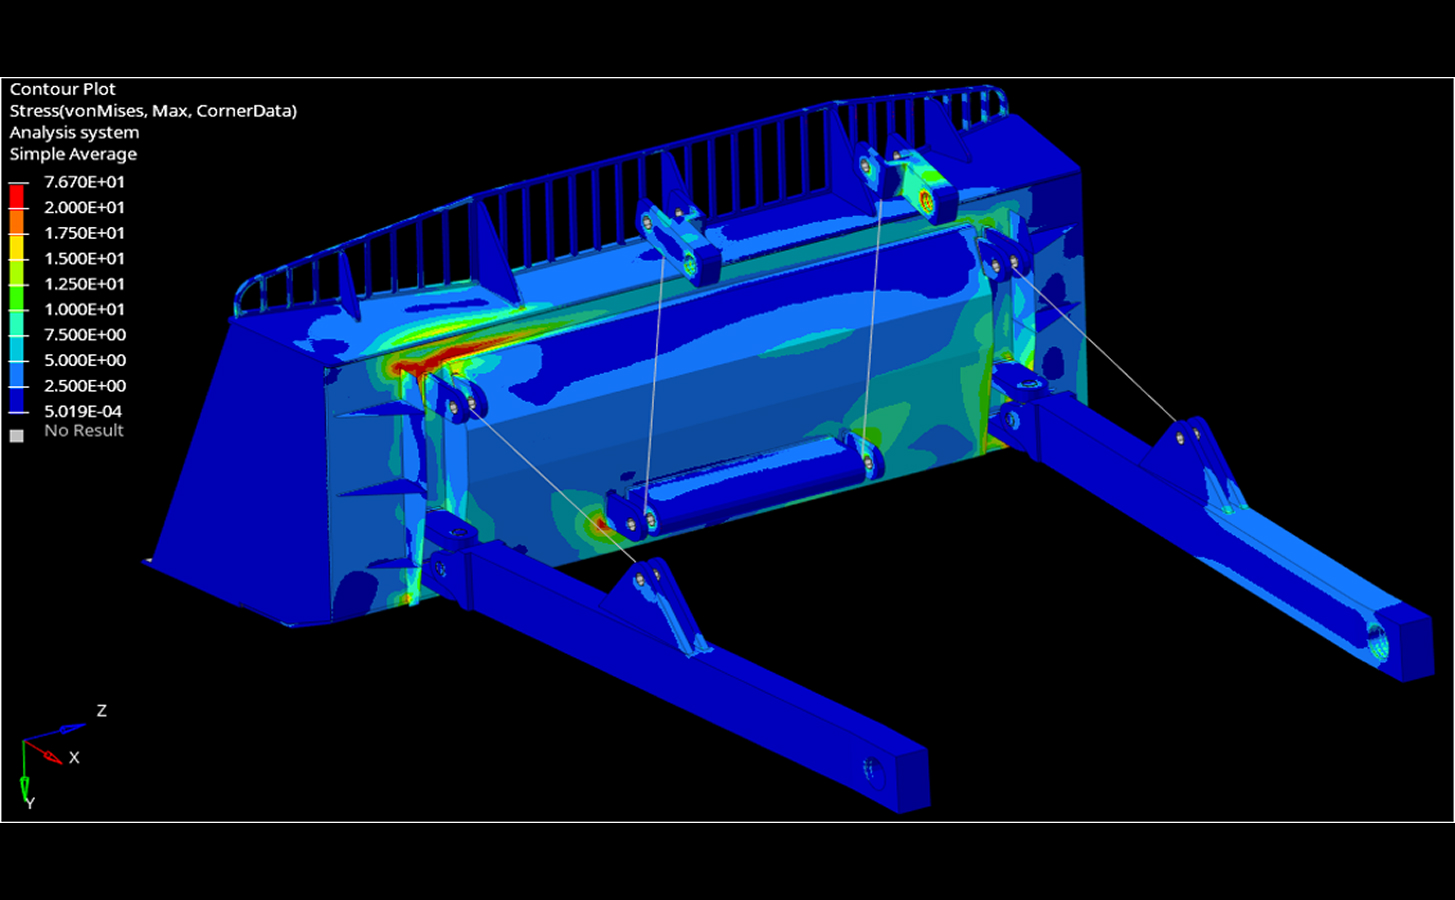Click 'Stress(vonMises, Max, CornerData)' label
Image resolution: width=1455 pixels, height=900 pixels.
point(153,111)
